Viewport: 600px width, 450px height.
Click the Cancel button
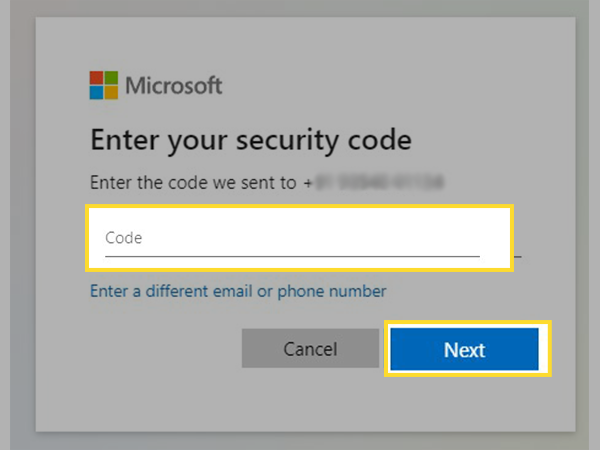310,348
